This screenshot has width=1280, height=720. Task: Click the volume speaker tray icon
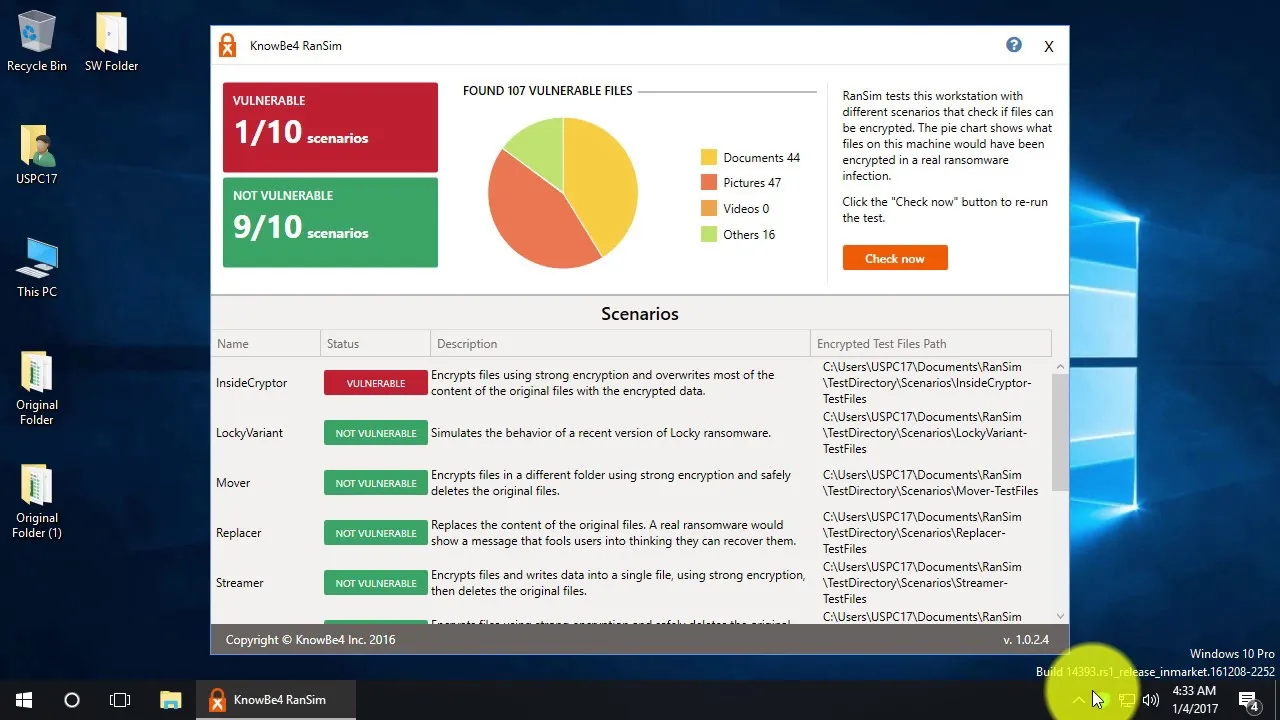(x=1151, y=700)
